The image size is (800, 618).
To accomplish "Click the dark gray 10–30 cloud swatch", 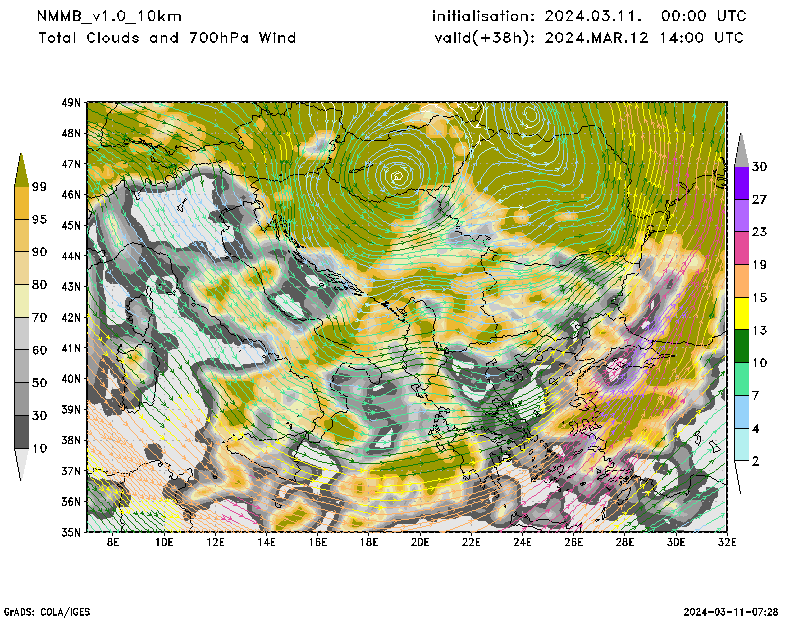I will click(x=22, y=431).
